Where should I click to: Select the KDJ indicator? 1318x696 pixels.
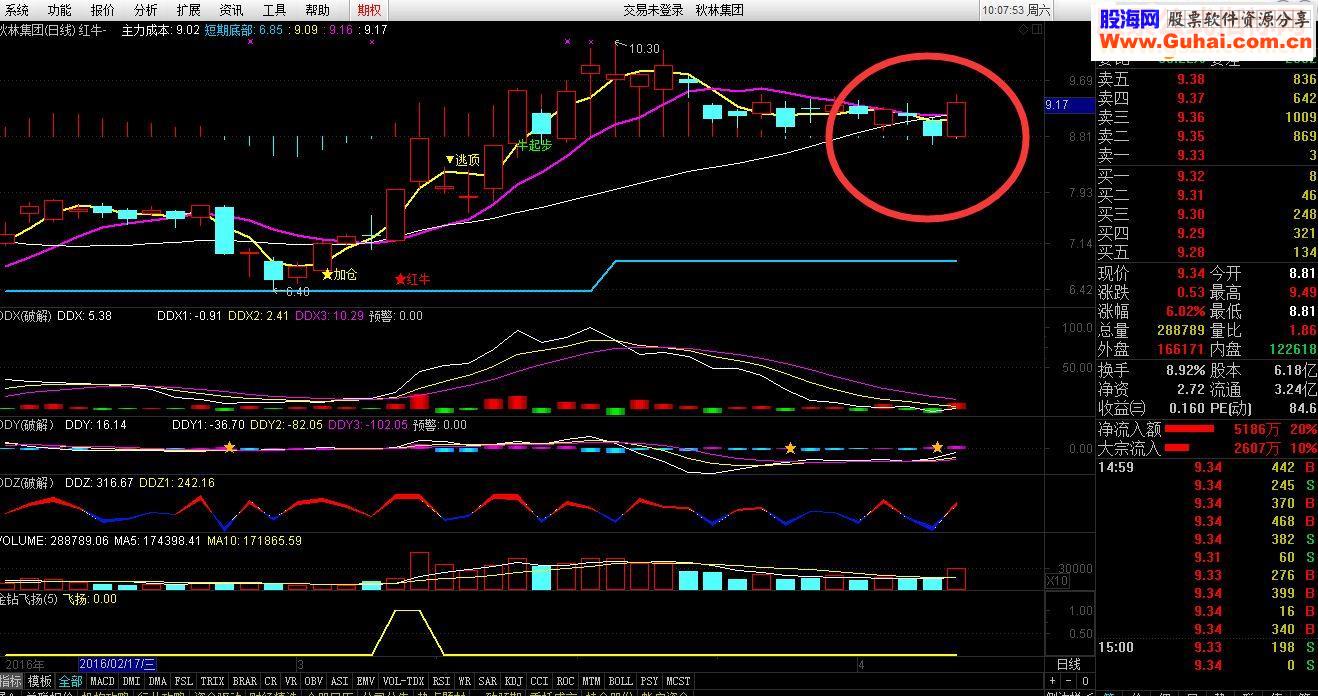tap(514, 682)
